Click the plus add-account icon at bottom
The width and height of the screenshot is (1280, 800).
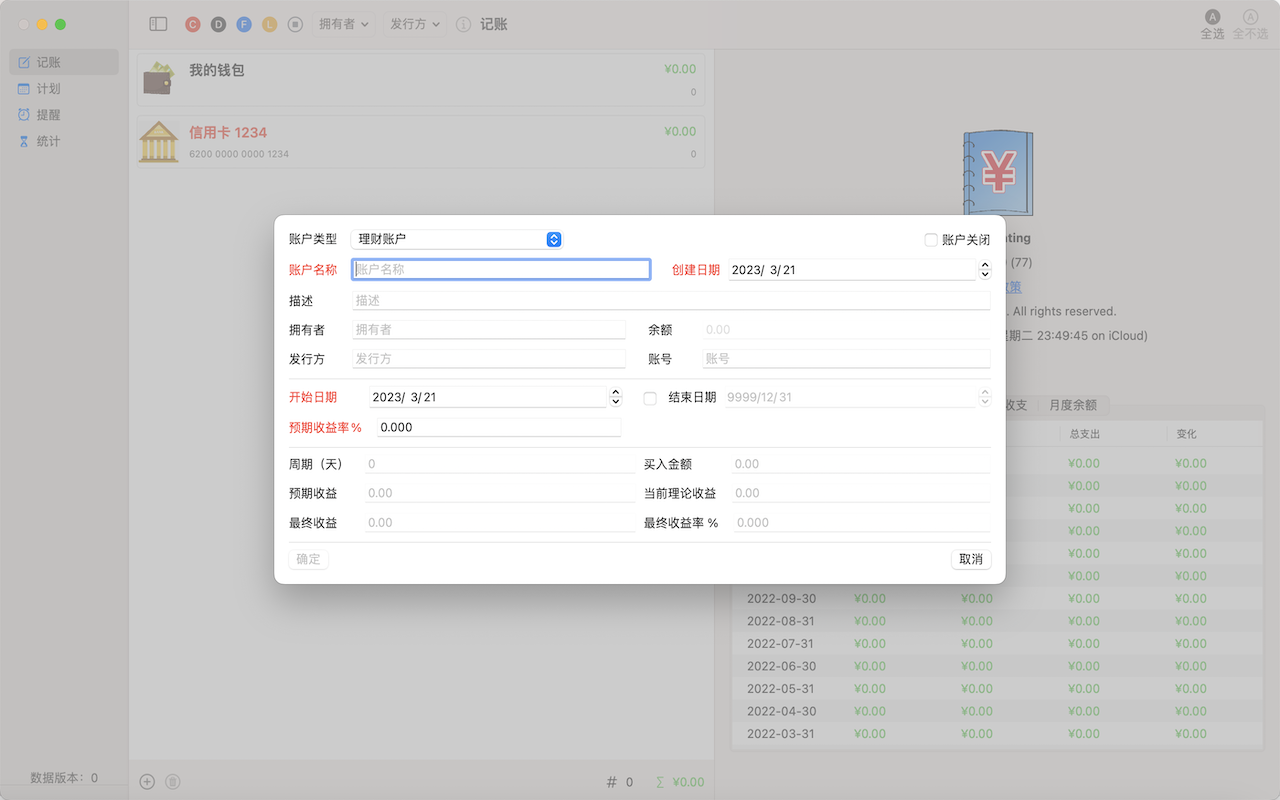point(147,782)
